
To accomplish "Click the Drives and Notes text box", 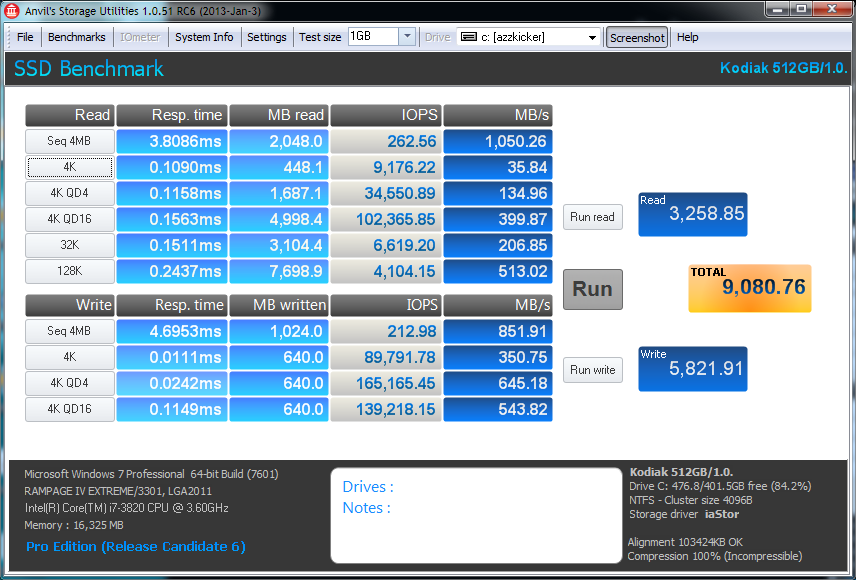I will click(x=476, y=515).
